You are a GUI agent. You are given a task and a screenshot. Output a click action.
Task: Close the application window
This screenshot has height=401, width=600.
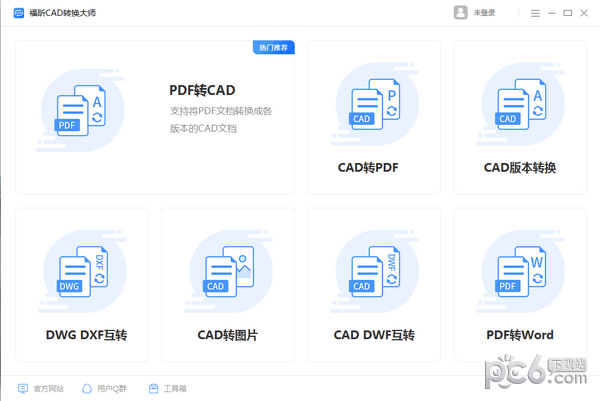tap(584, 13)
